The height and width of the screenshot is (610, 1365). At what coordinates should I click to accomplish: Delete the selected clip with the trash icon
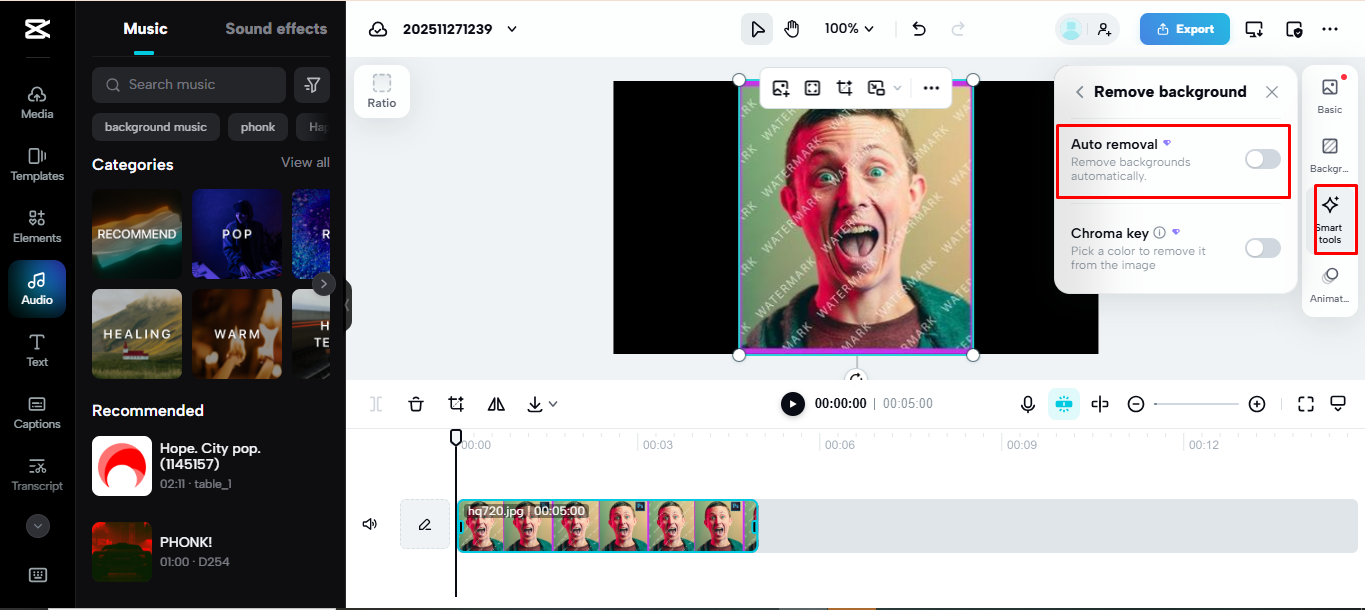pos(415,403)
